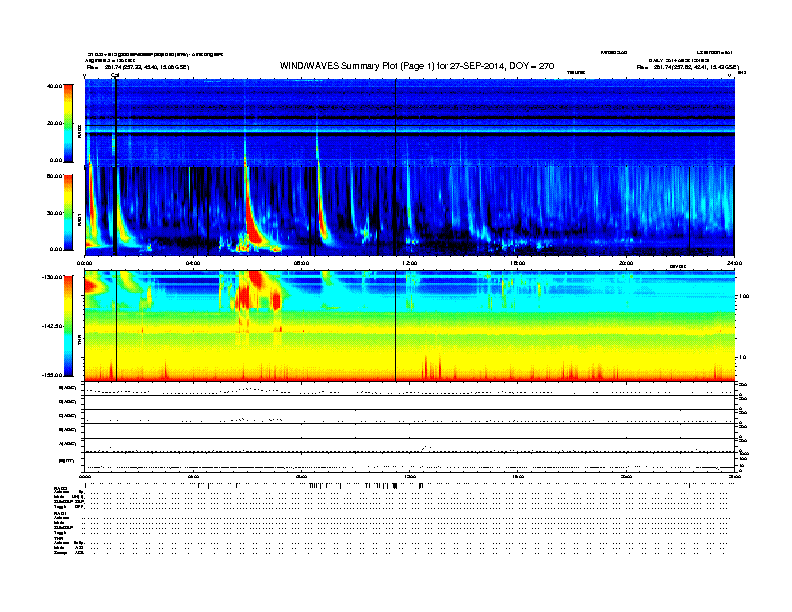Click the RAD1 color scale bar

point(68,213)
